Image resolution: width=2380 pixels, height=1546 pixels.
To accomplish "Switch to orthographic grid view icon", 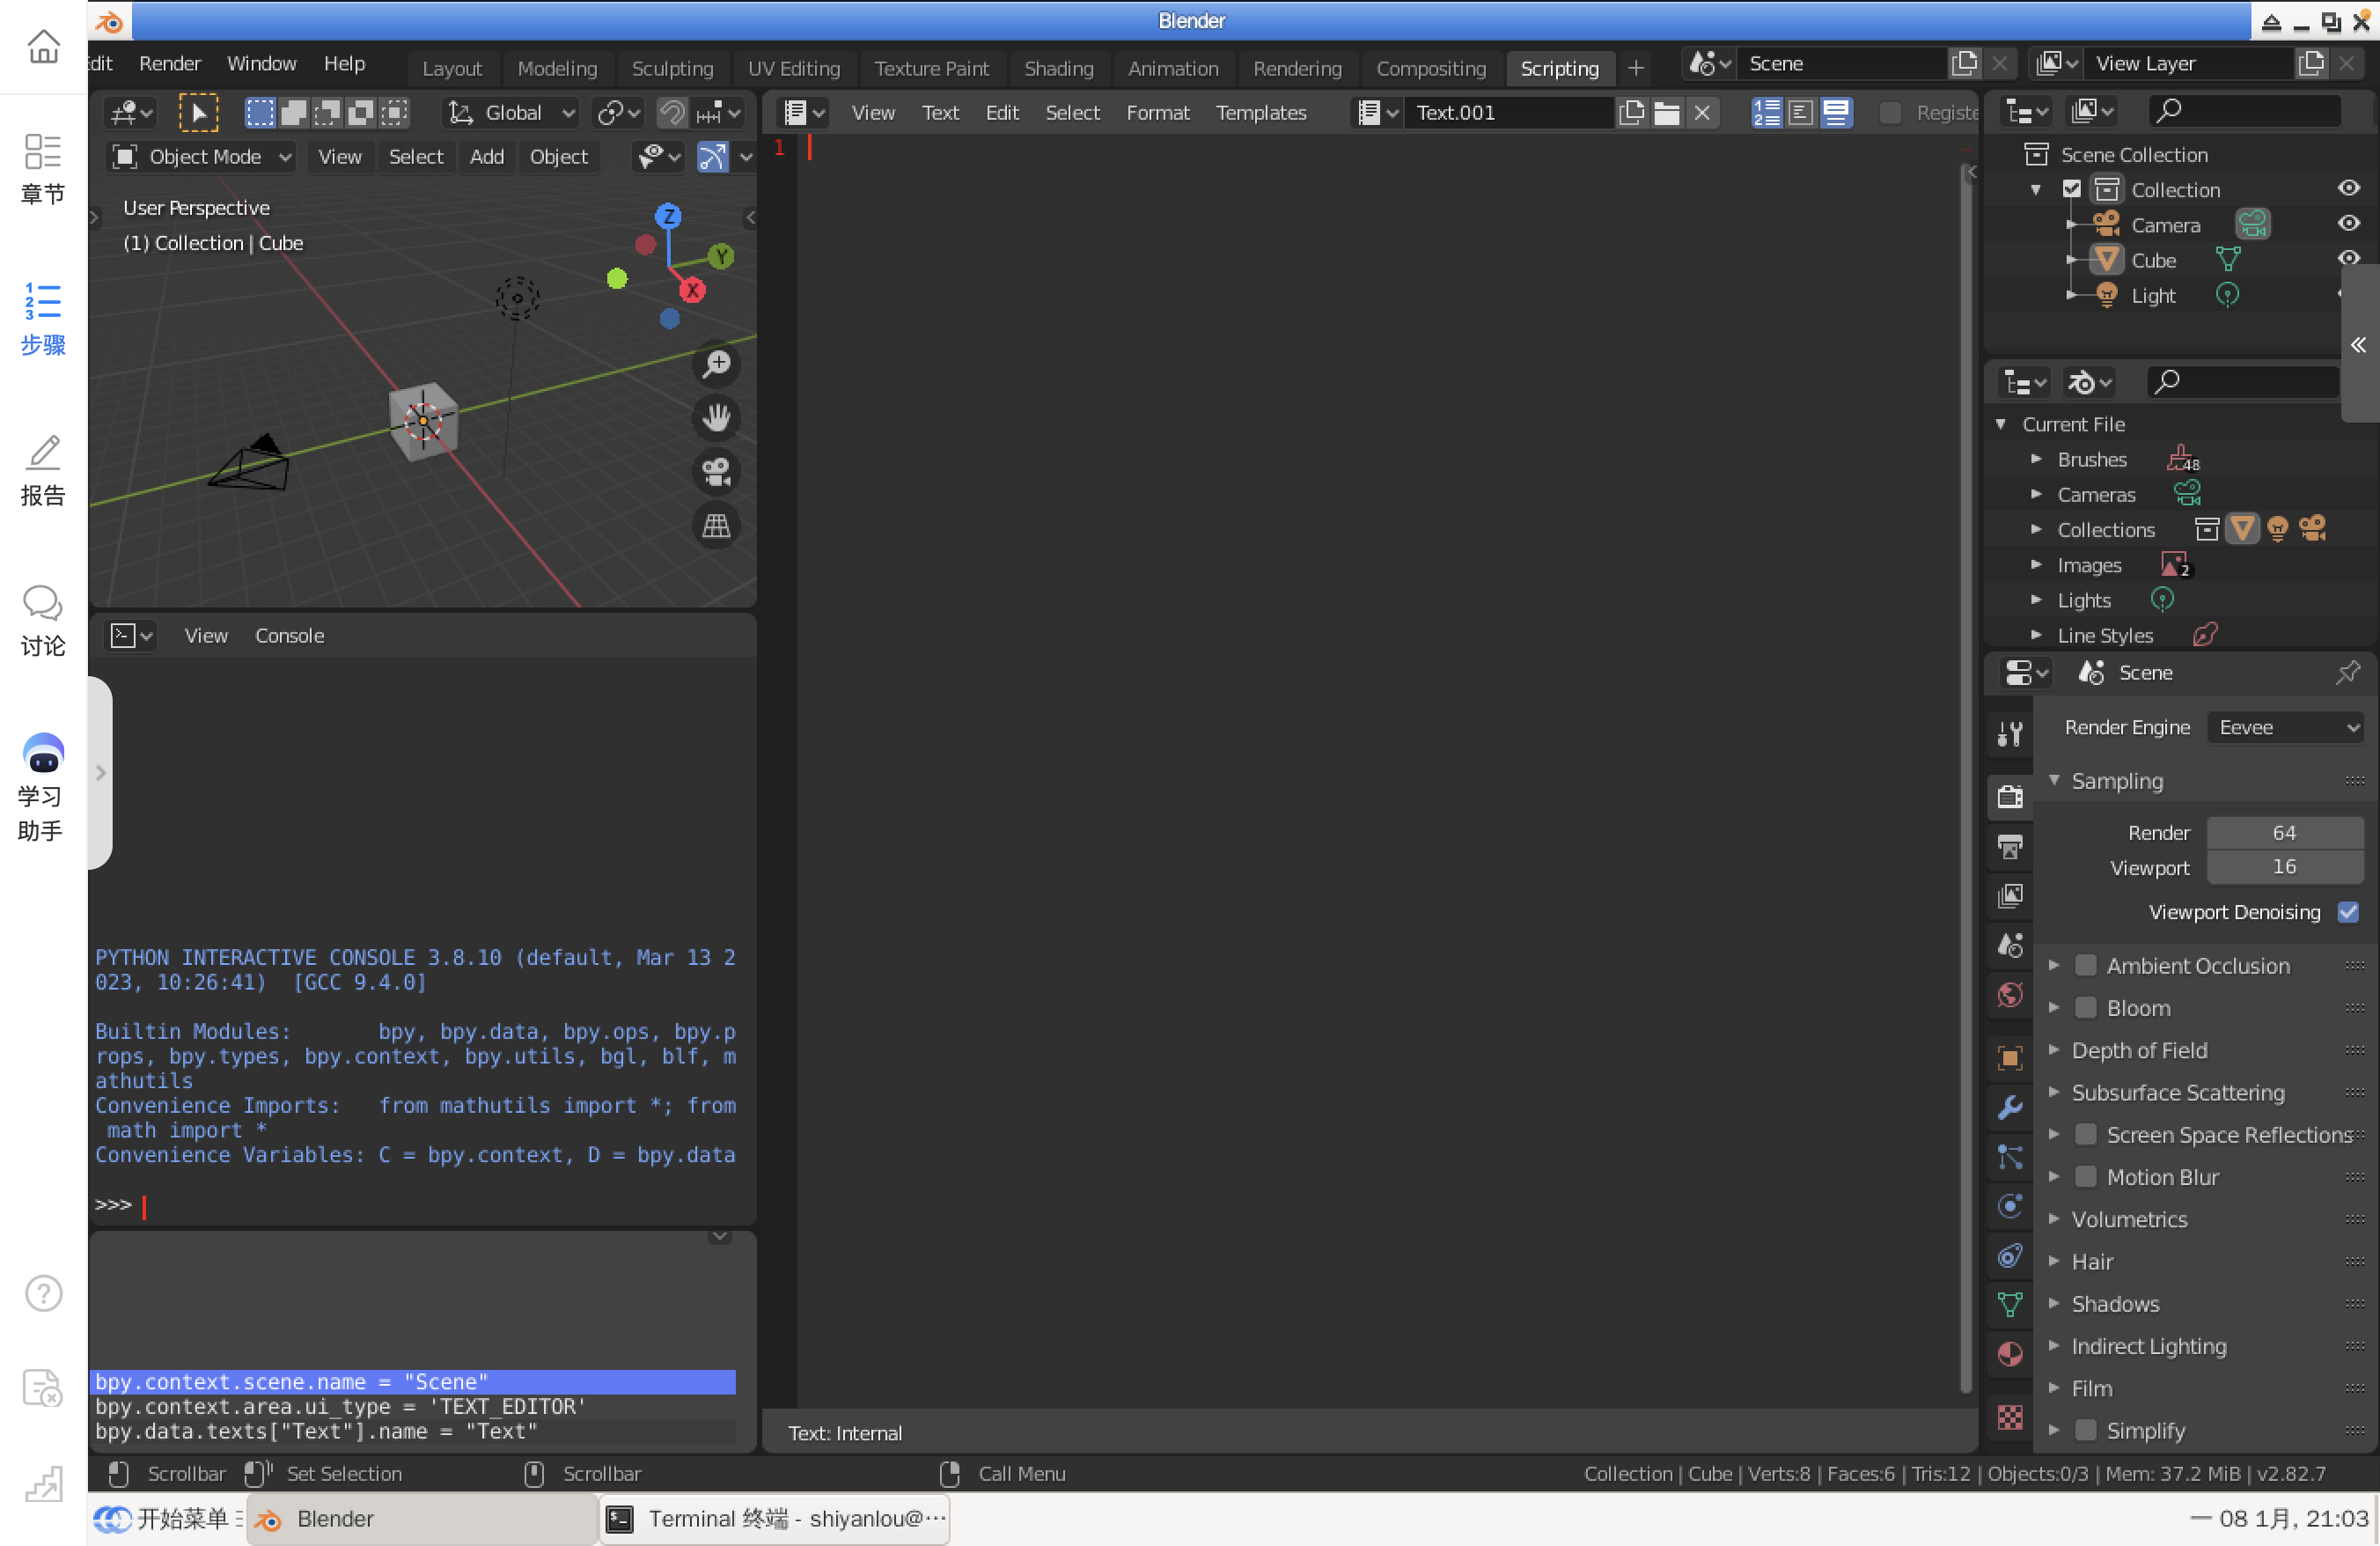I will [716, 526].
